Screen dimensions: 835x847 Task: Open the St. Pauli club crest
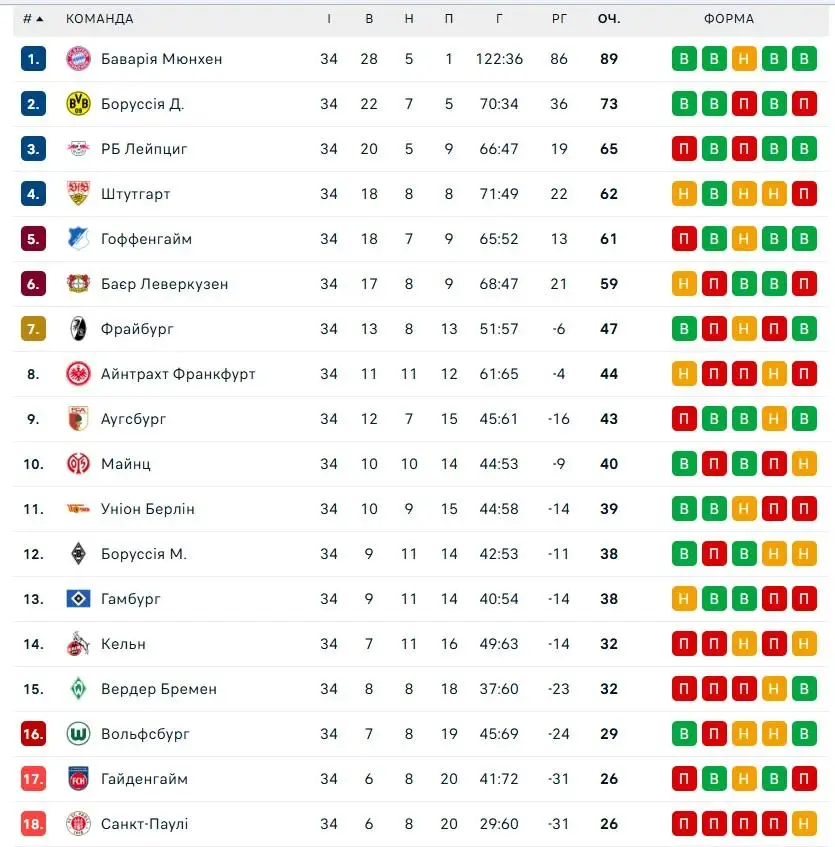[x=78, y=824]
